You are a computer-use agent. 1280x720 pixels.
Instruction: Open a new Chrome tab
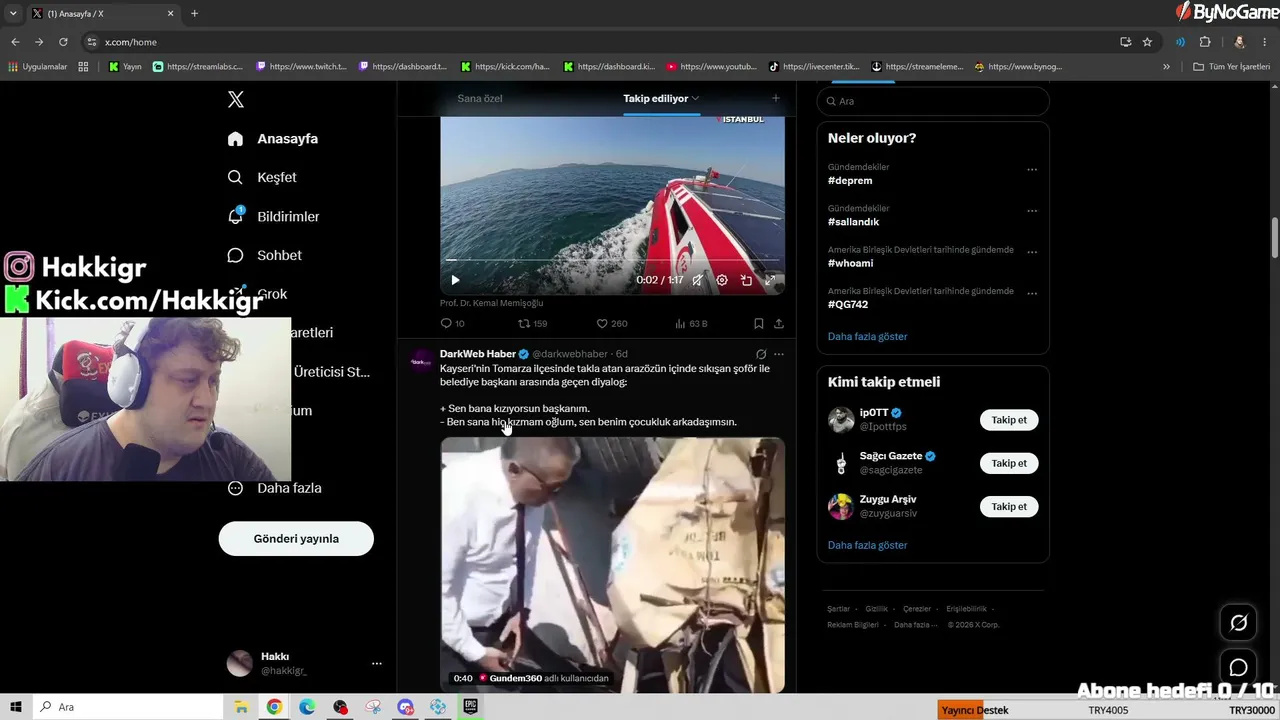click(194, 13)
